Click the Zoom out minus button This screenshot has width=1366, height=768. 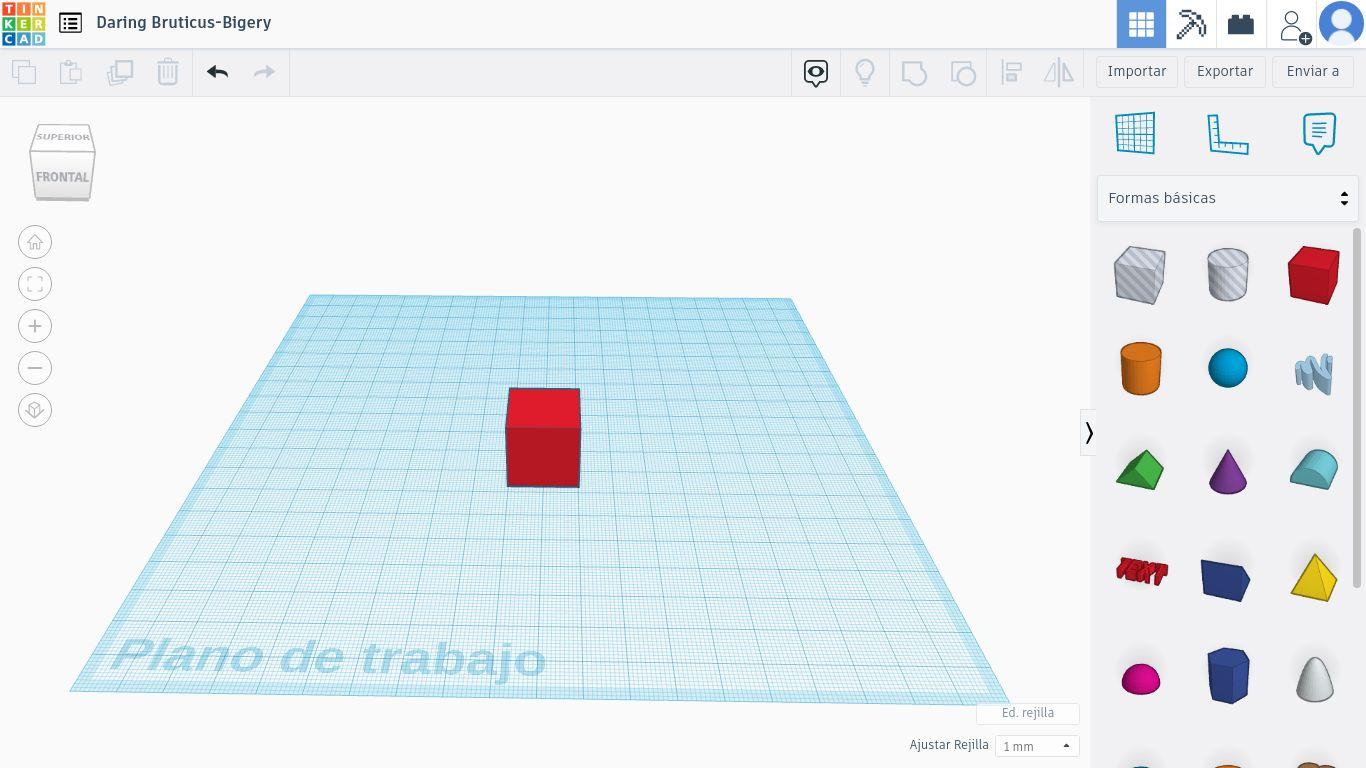[35, 368]
